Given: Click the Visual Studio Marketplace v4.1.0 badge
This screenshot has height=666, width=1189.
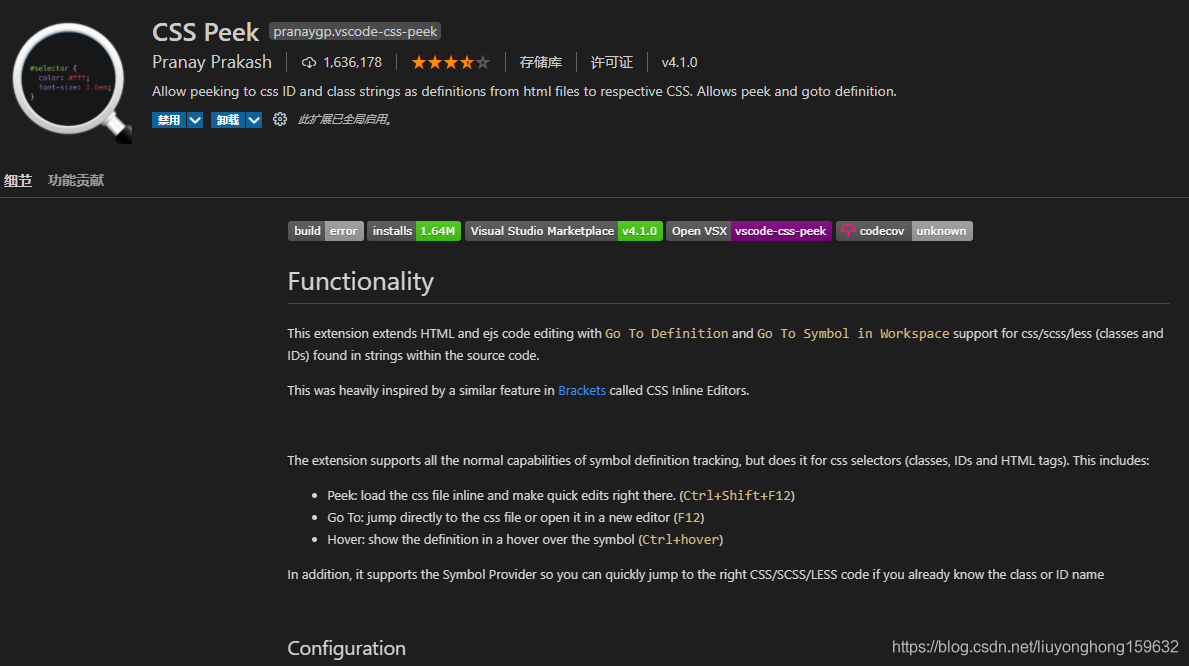Looking at the screenshot, I should click(563, 231).
